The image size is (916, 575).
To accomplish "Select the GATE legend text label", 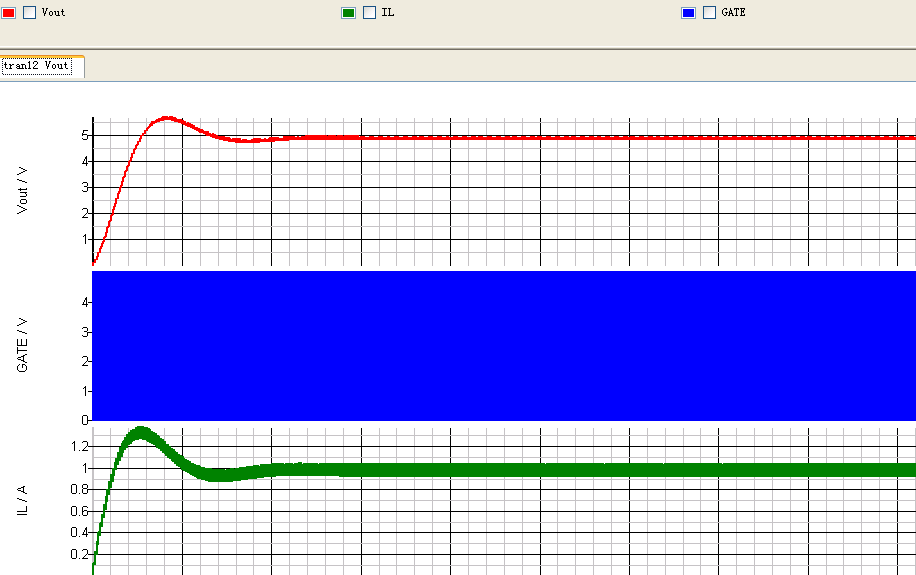I will pos(733,13).
